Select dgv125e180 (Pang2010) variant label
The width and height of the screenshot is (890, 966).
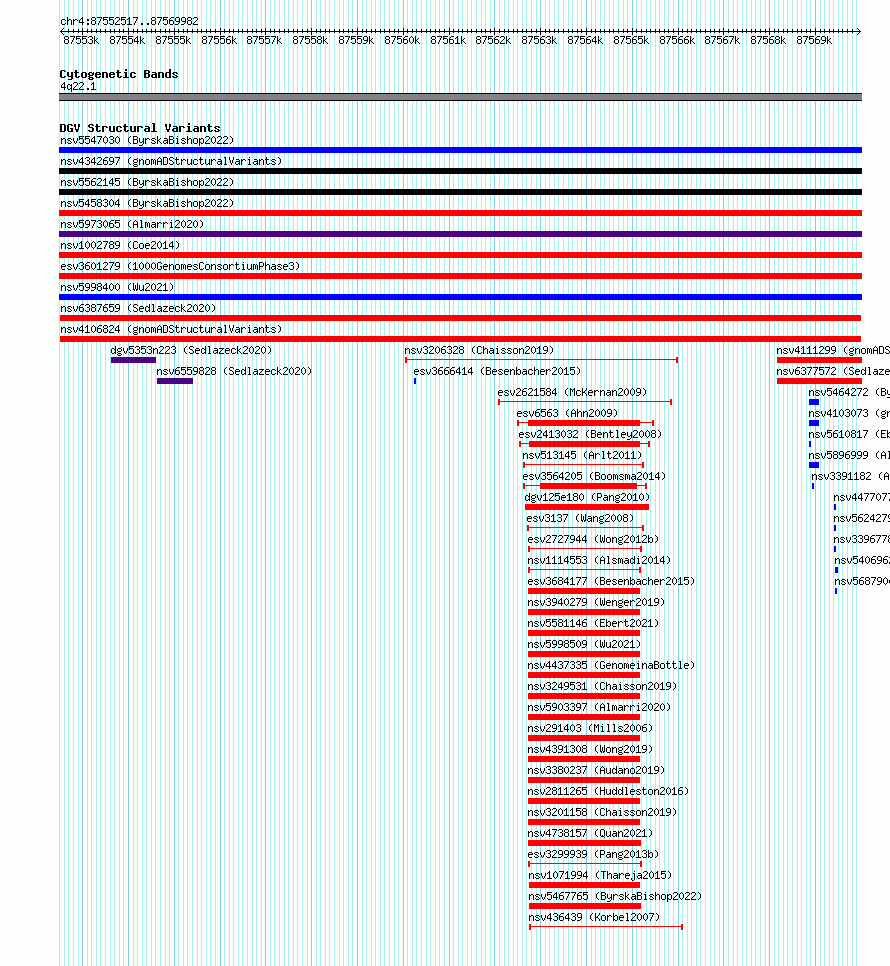click(x=587, y=497)
